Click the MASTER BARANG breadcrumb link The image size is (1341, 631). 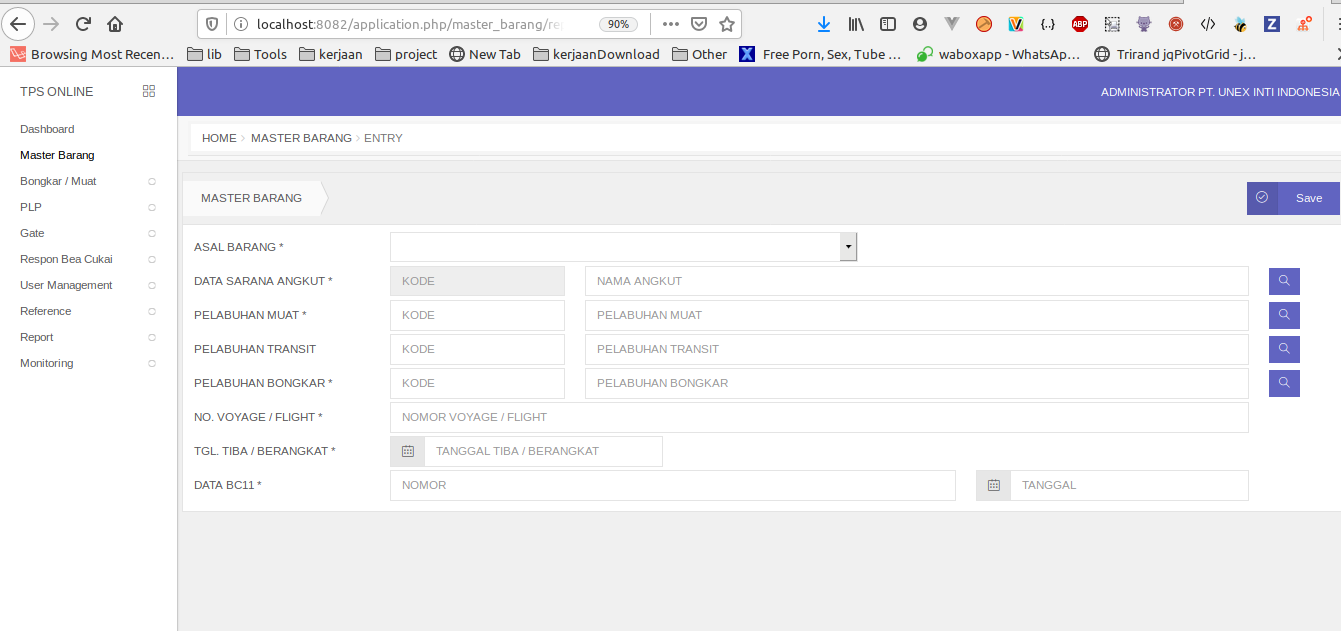coord(301,138)
